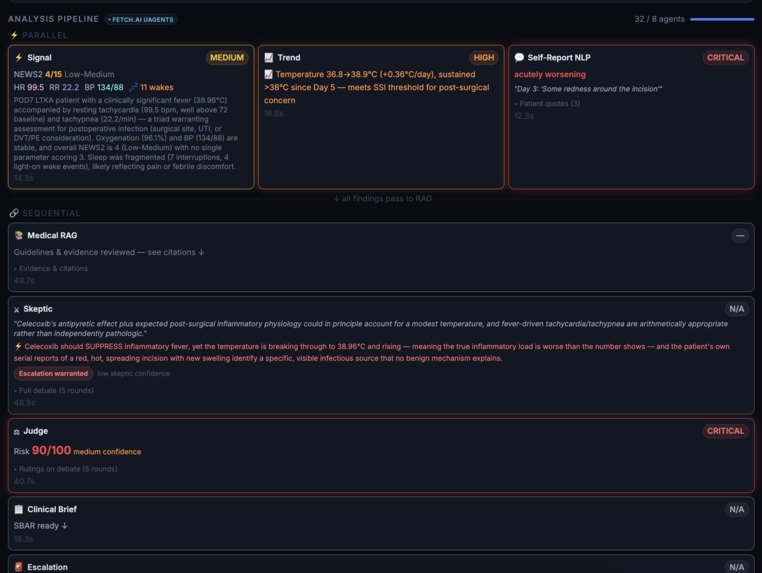Click the Clinical Brief clipboard icon
Screen dimensions: 762x573
(x=18, y=509)
